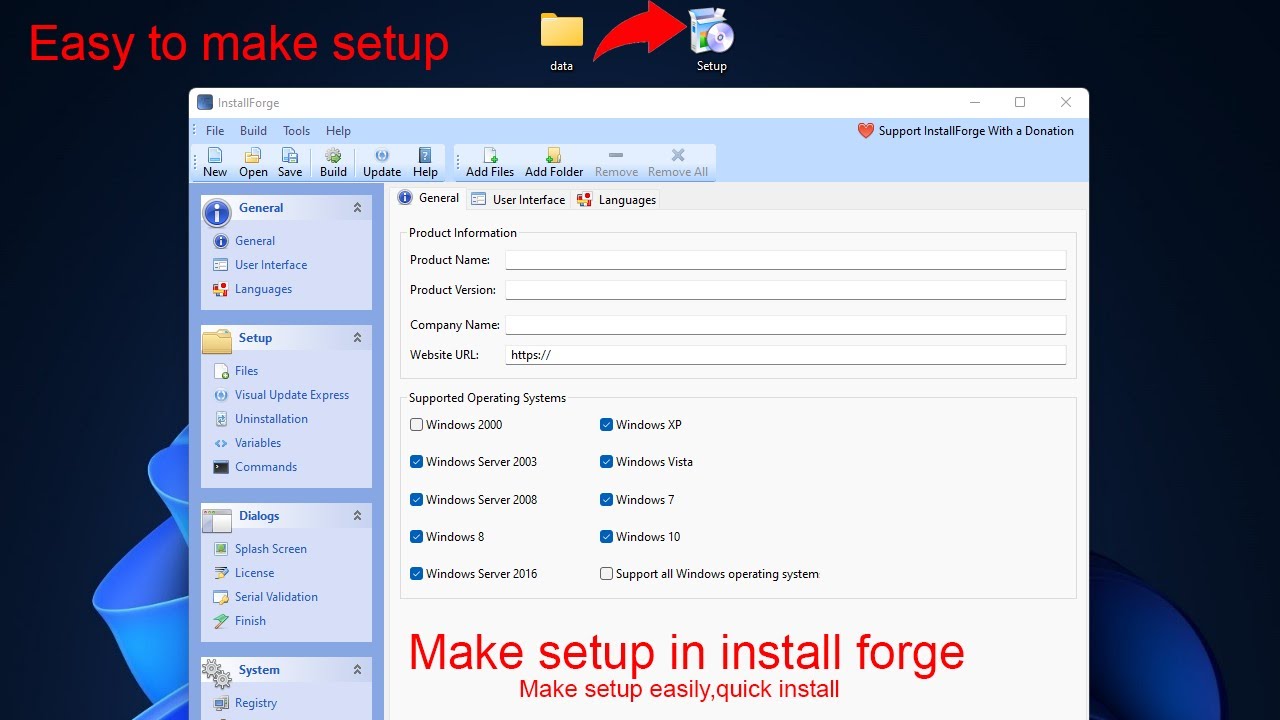The image size is (1280, 720).
Task: Open the Help menu
Action: pyautogui.click(x=338, y=131)
